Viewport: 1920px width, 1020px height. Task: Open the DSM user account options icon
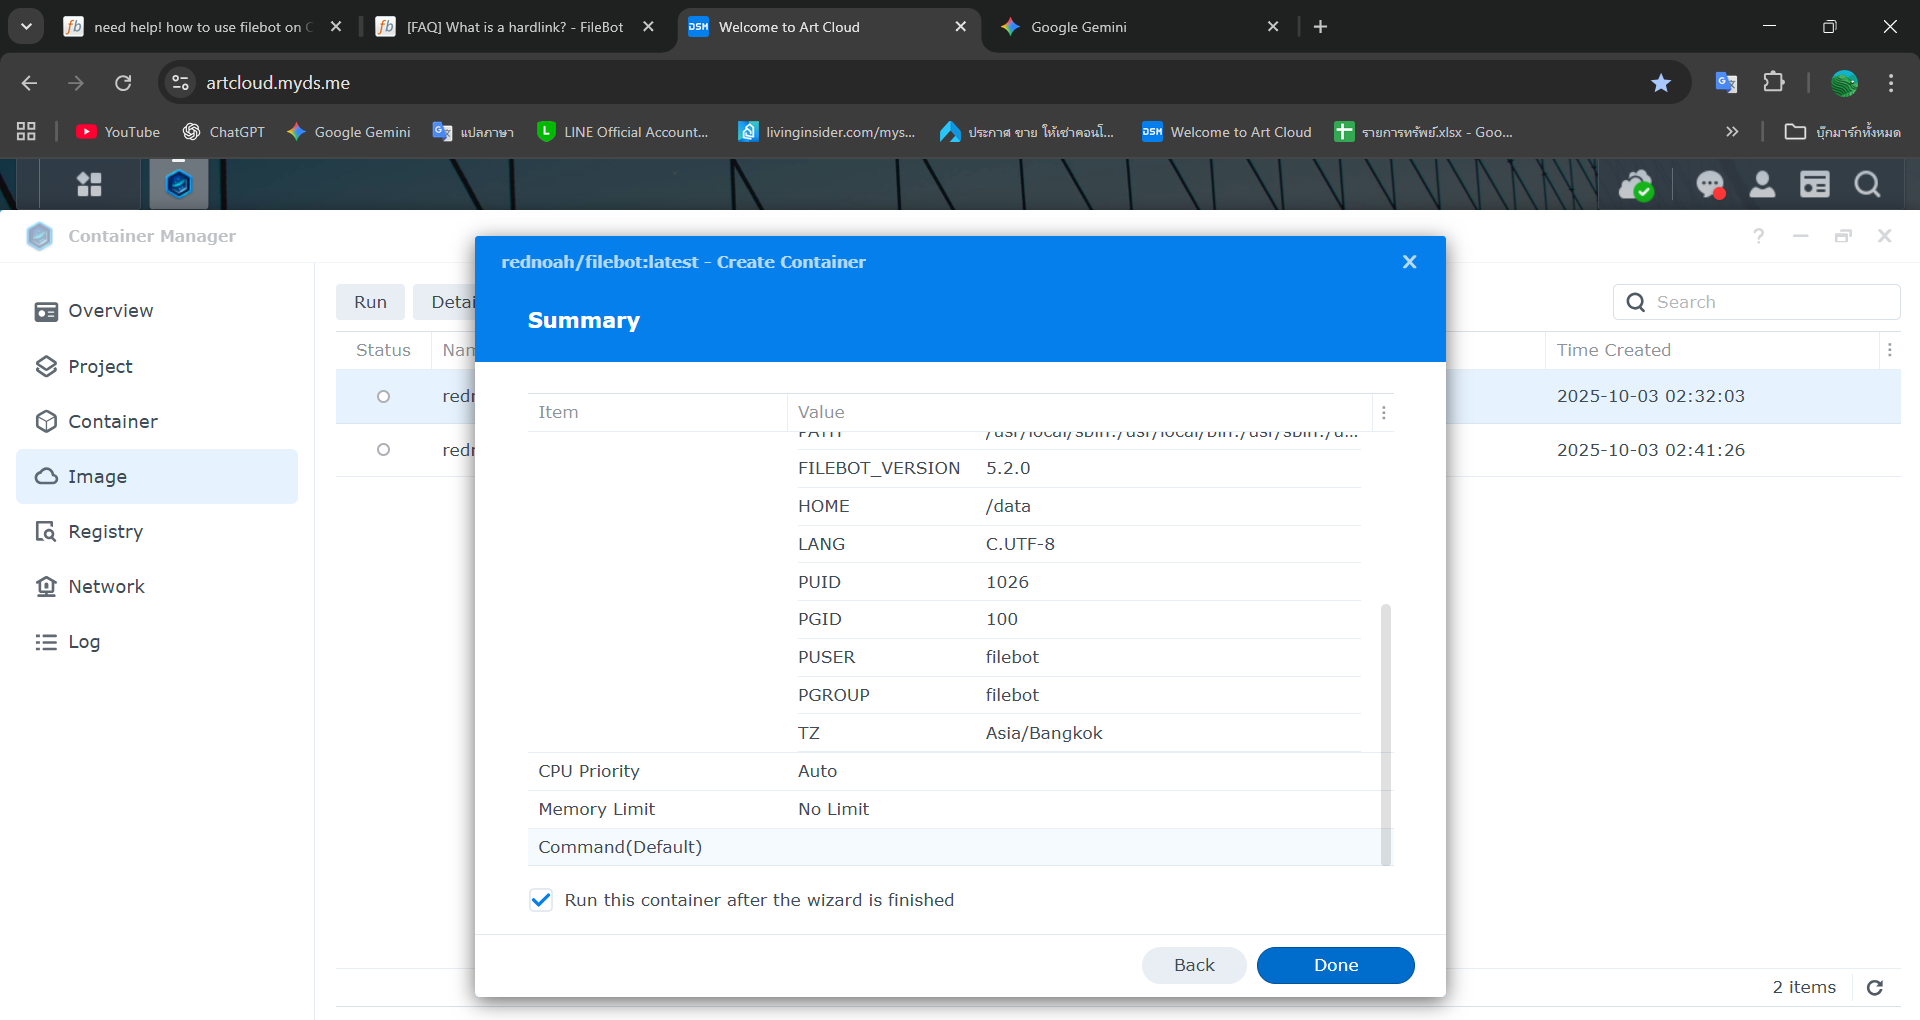tap(1762, 185)
